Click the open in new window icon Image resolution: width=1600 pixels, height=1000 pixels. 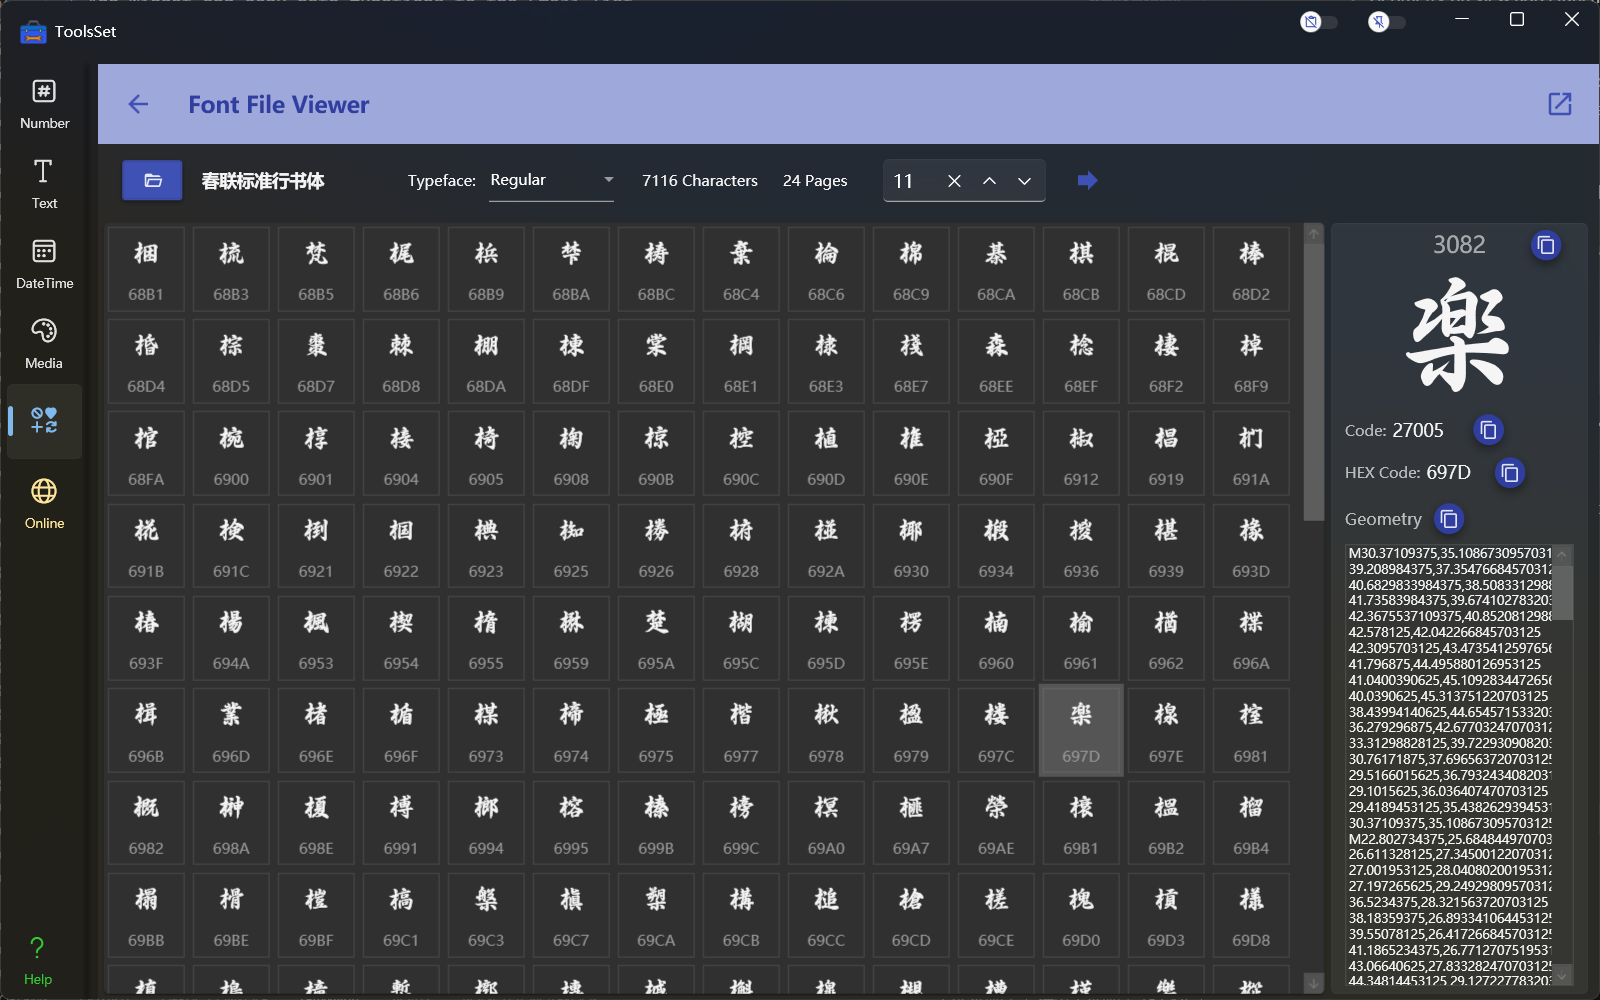click(1559, 104)
